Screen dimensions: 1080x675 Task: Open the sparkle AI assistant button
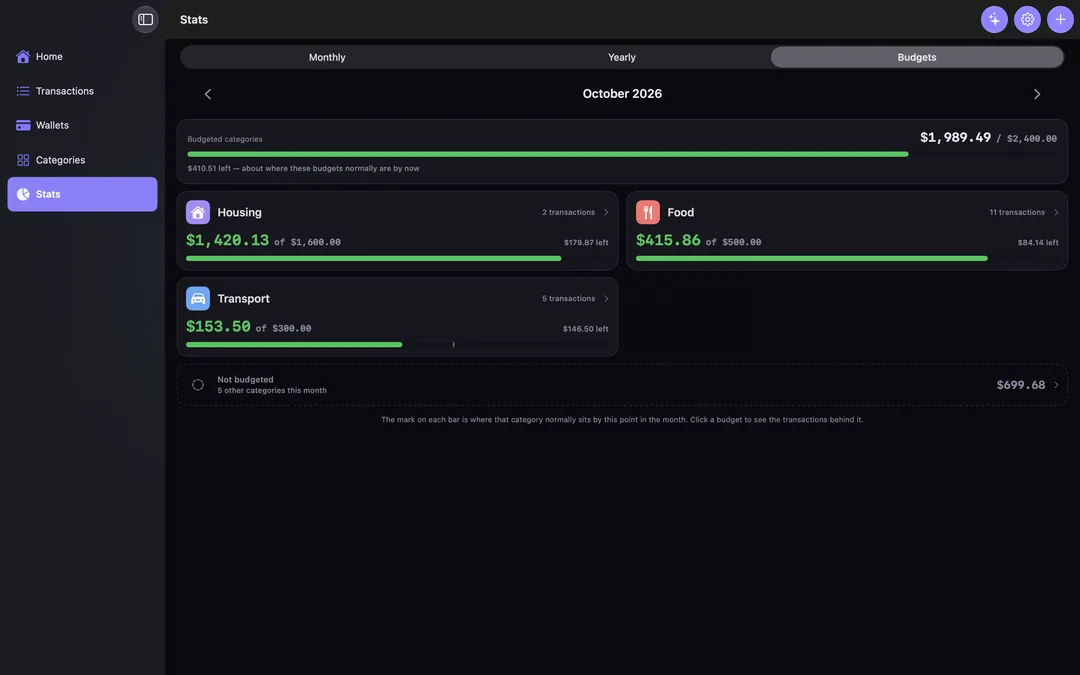coord(994,19)
